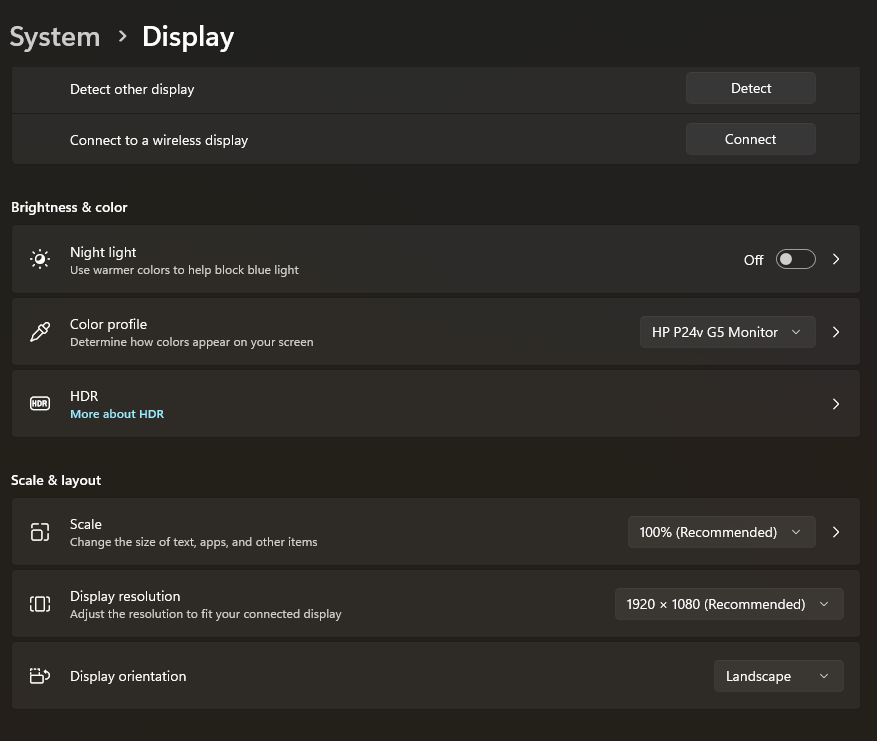Click the Night light sun icon

[40, 259]
